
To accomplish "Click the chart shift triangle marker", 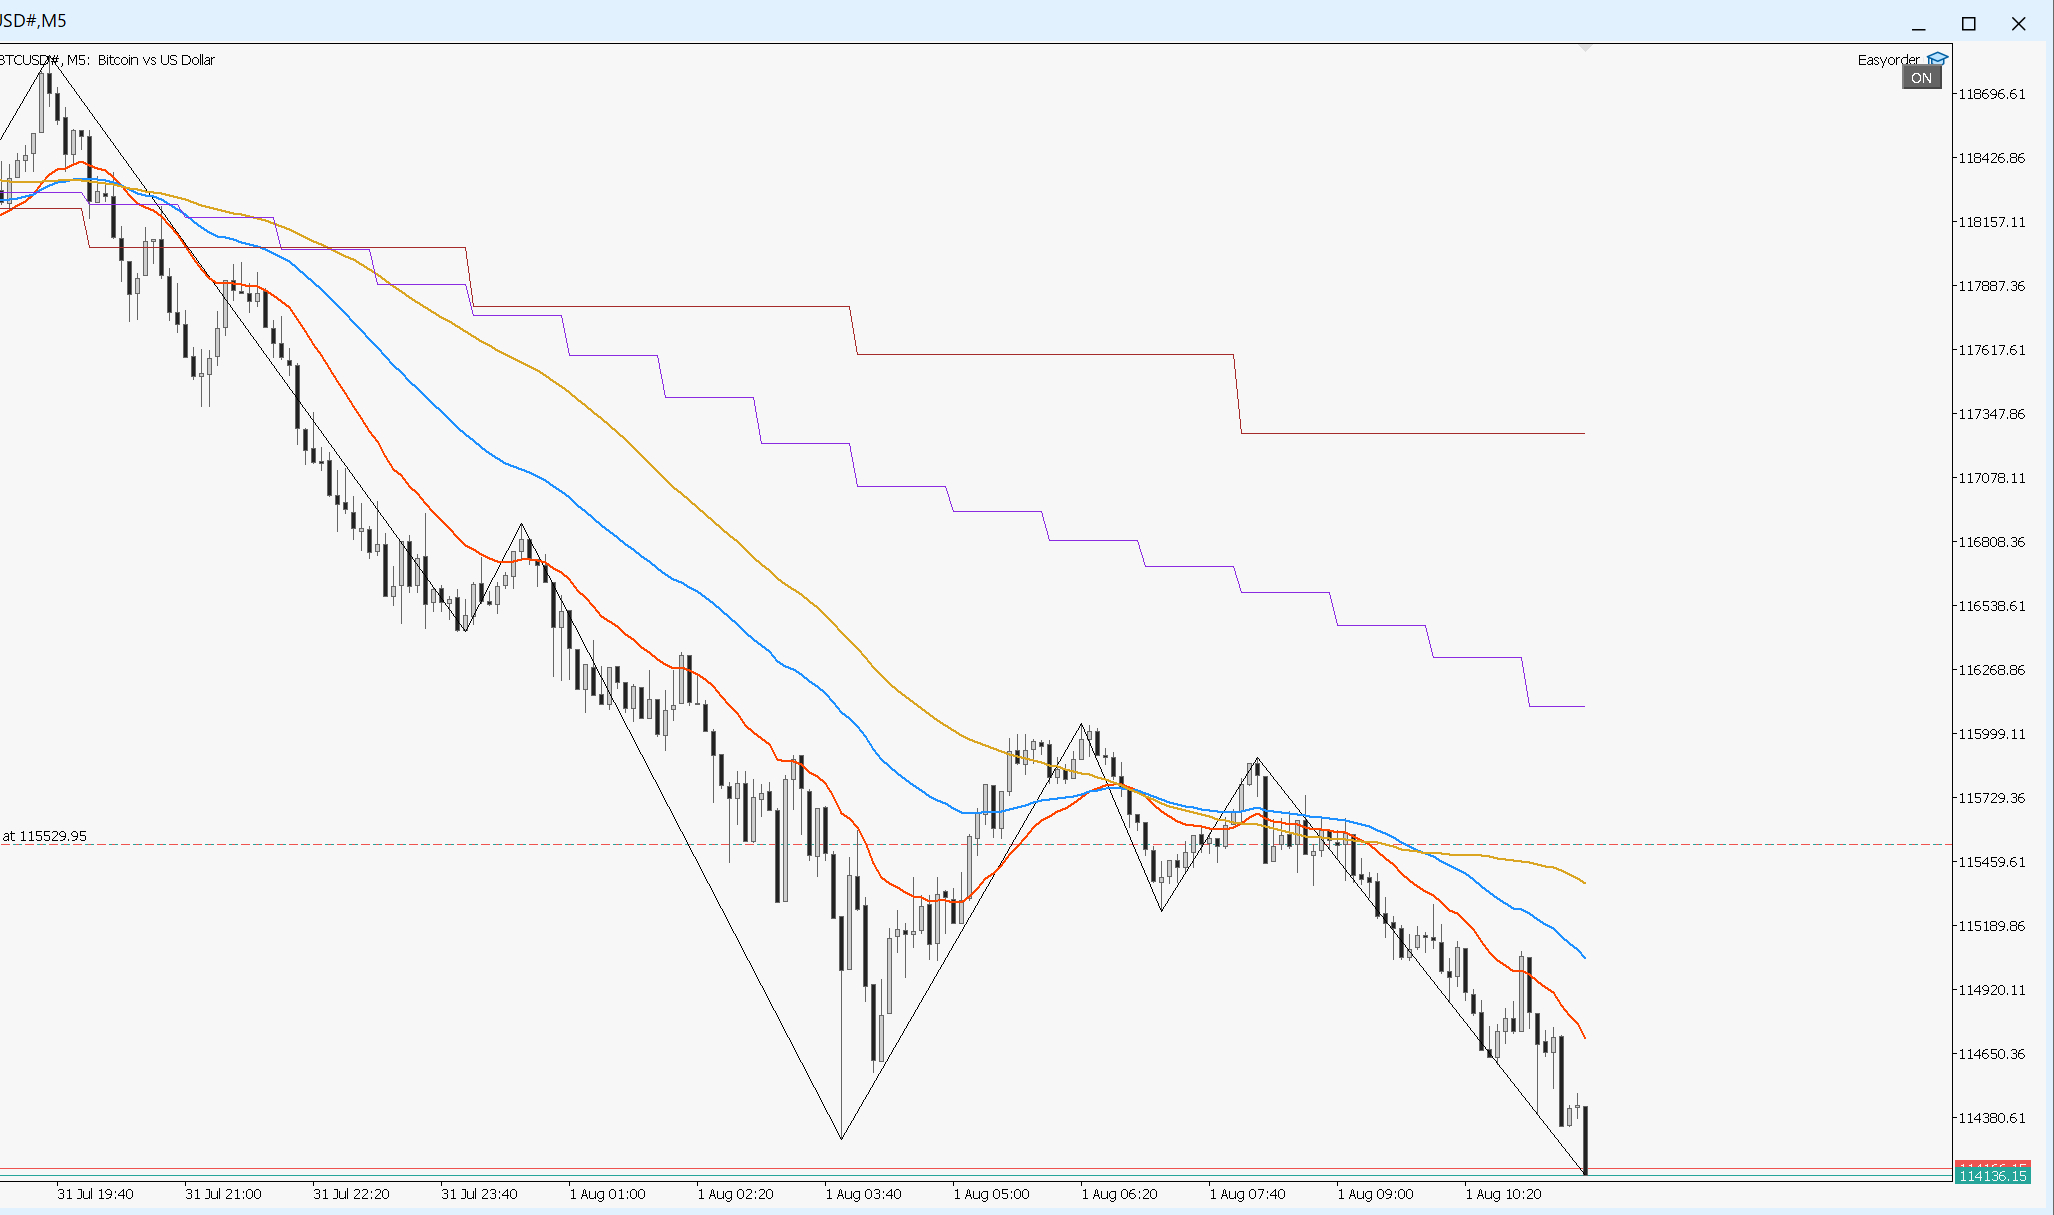I will 1585,47.
